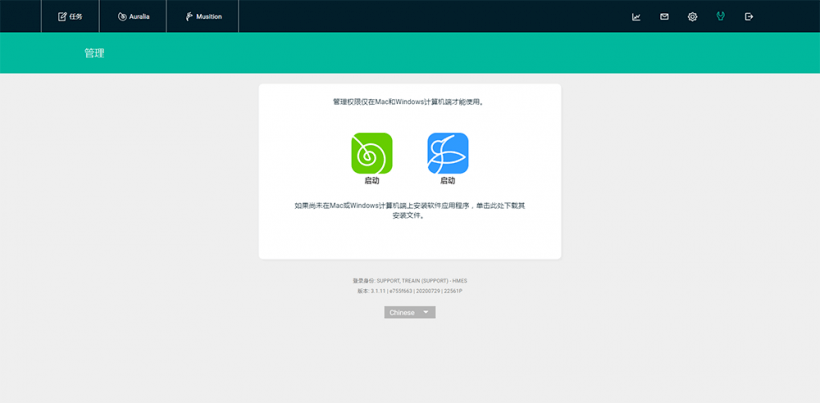Click the green administration icon in header
The width and height of the screenshot is (820, 403).
[721, 17]
